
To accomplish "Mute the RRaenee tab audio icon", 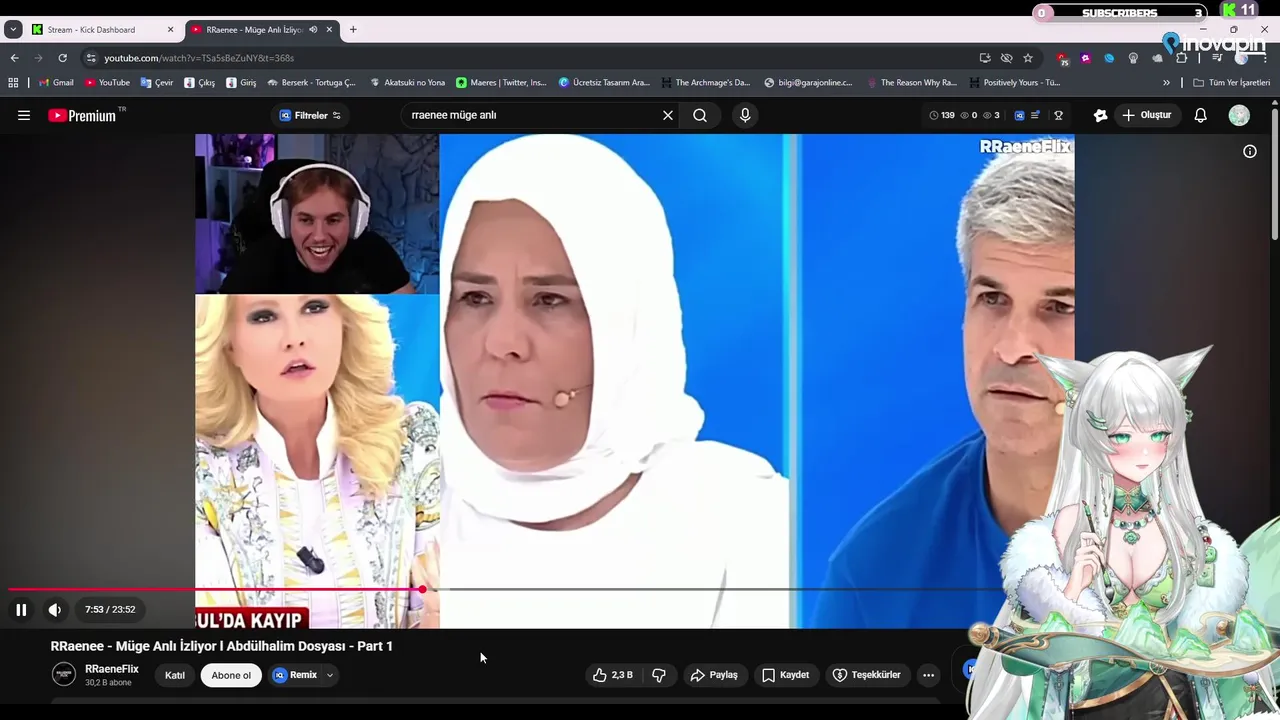I will 313,30.
